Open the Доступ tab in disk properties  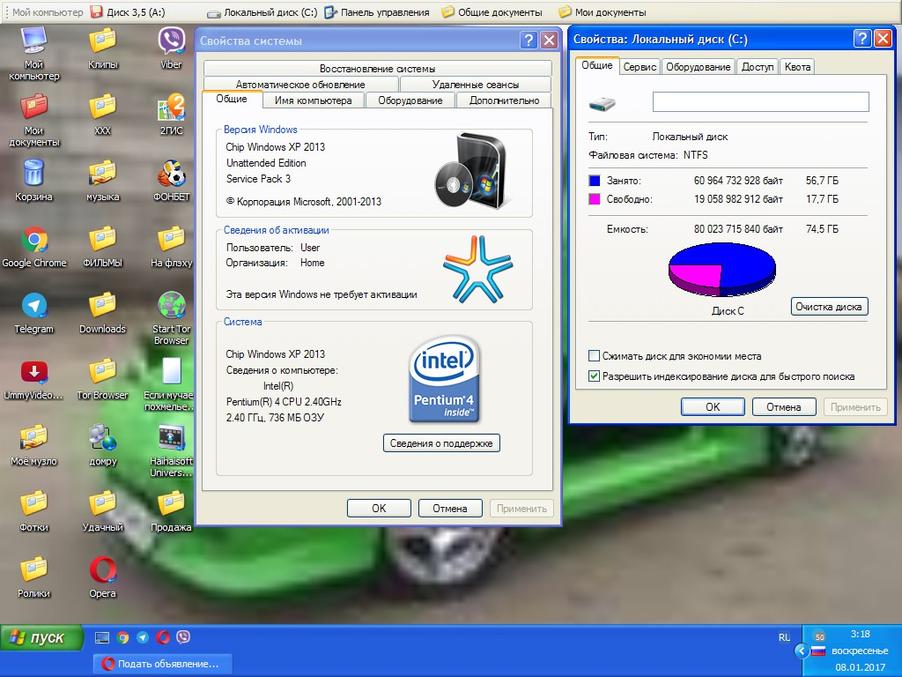pos(757,67)
